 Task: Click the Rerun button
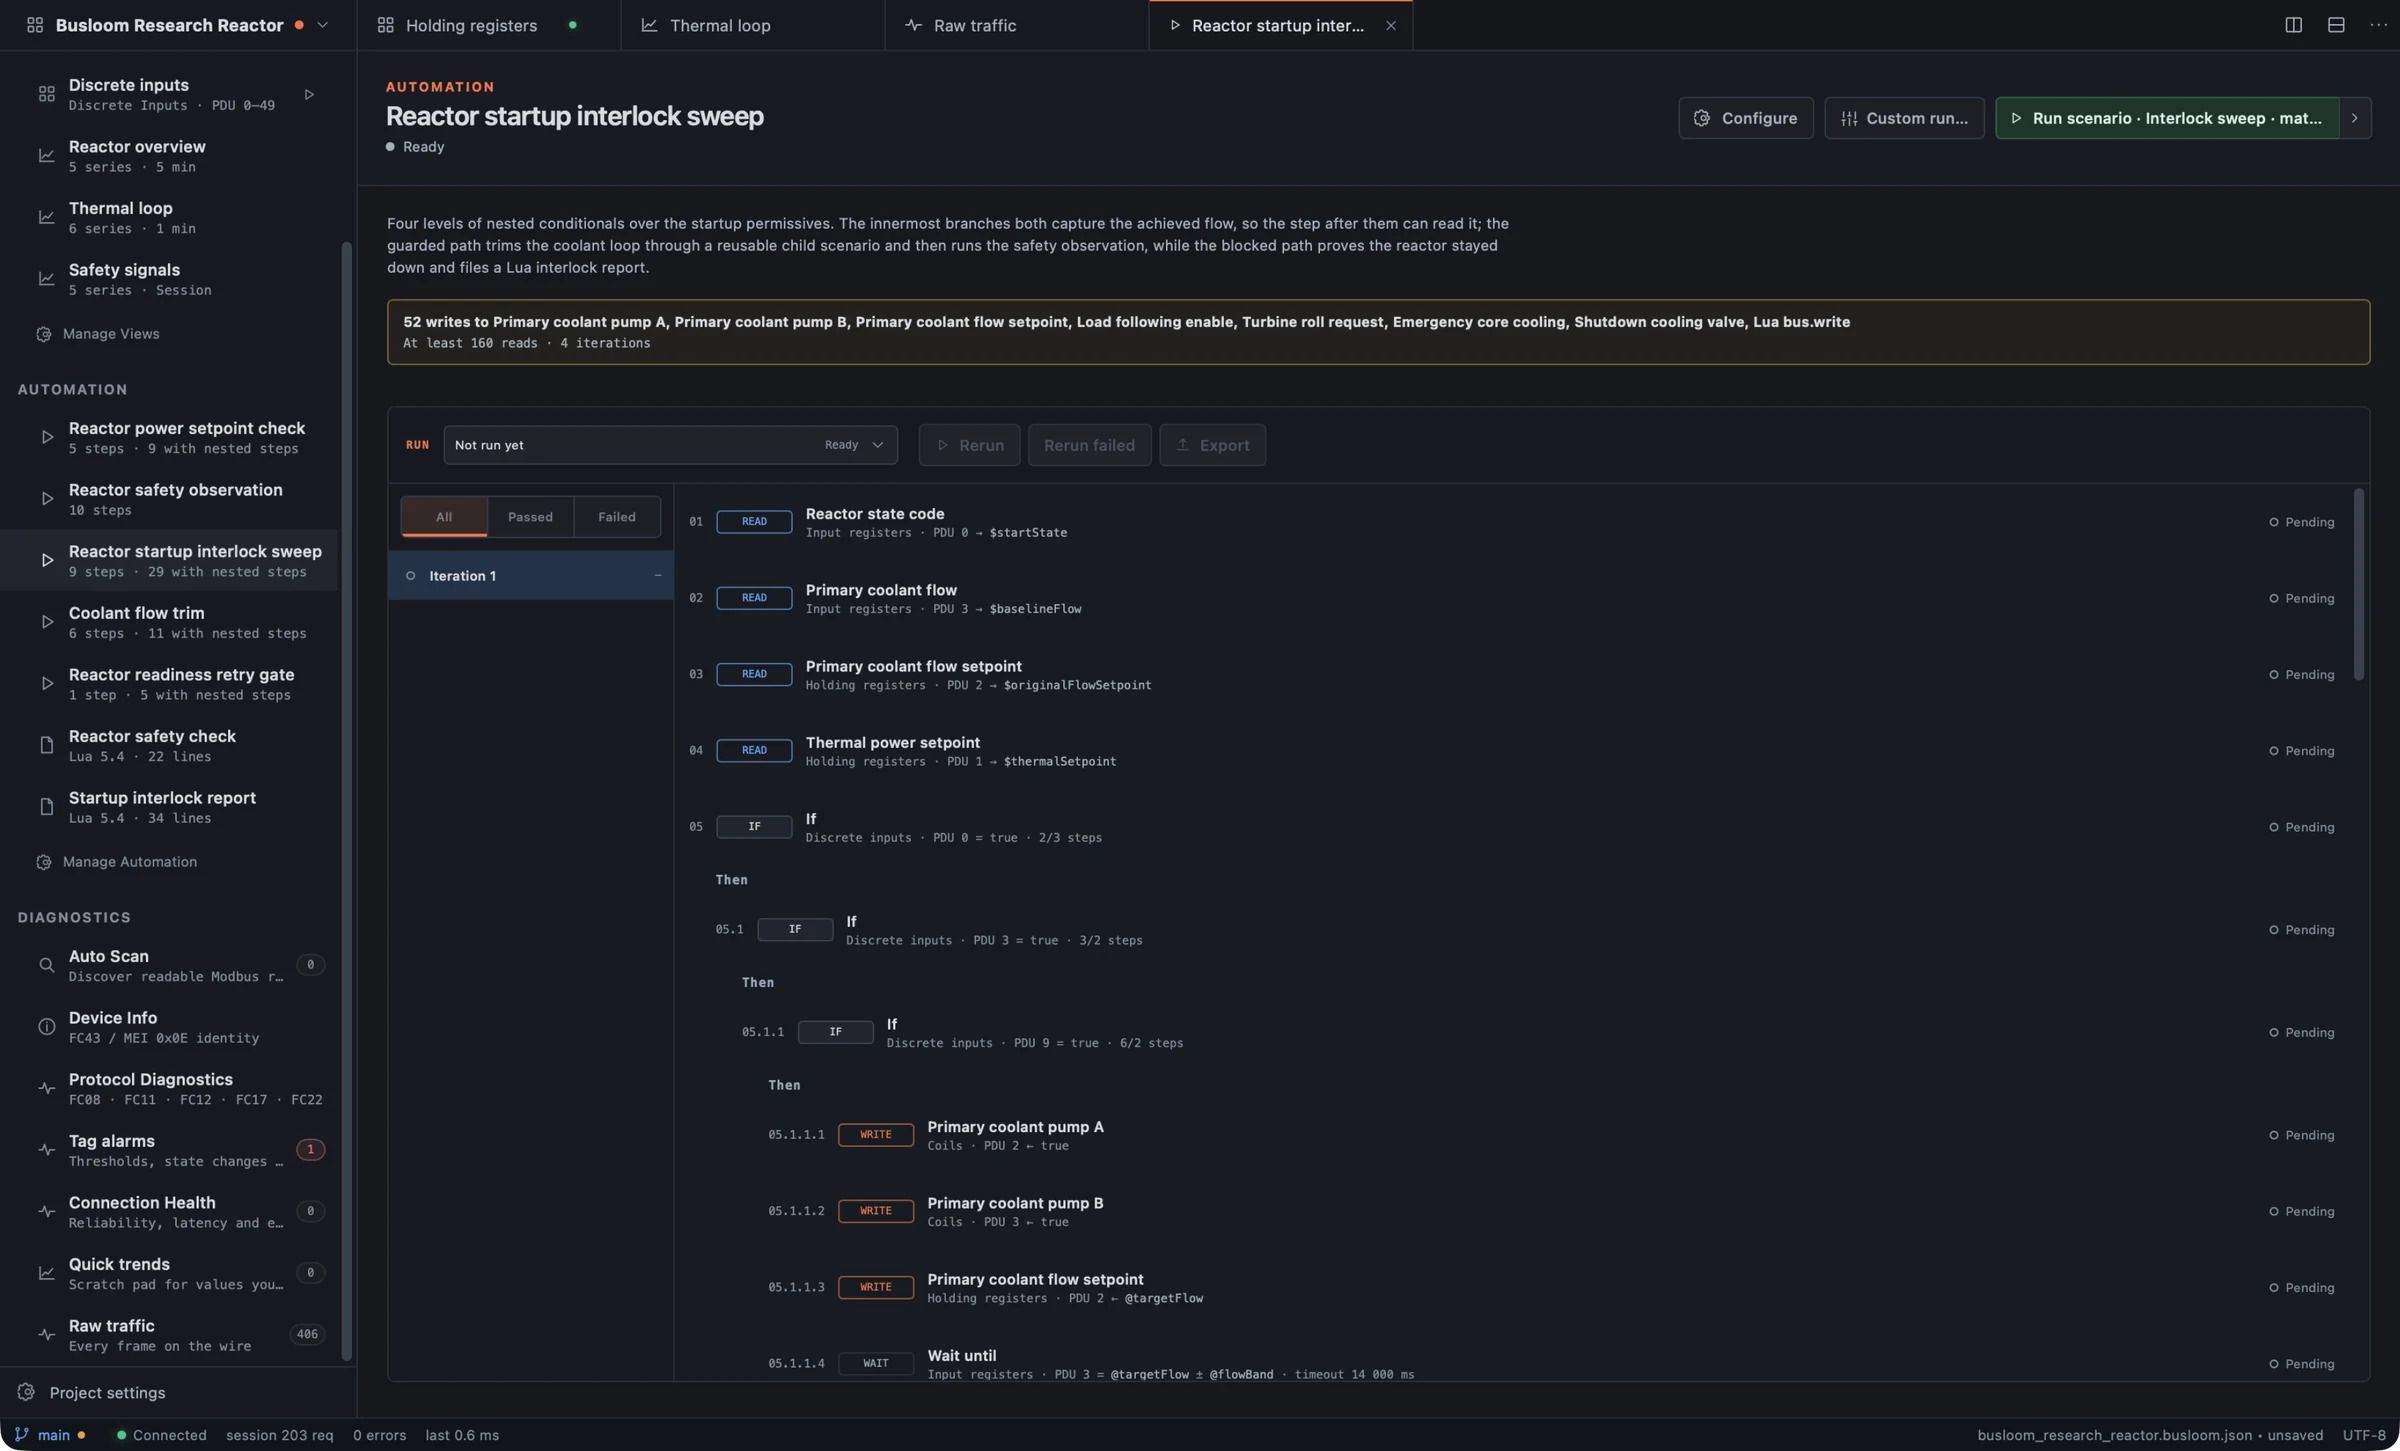[969, 445]
